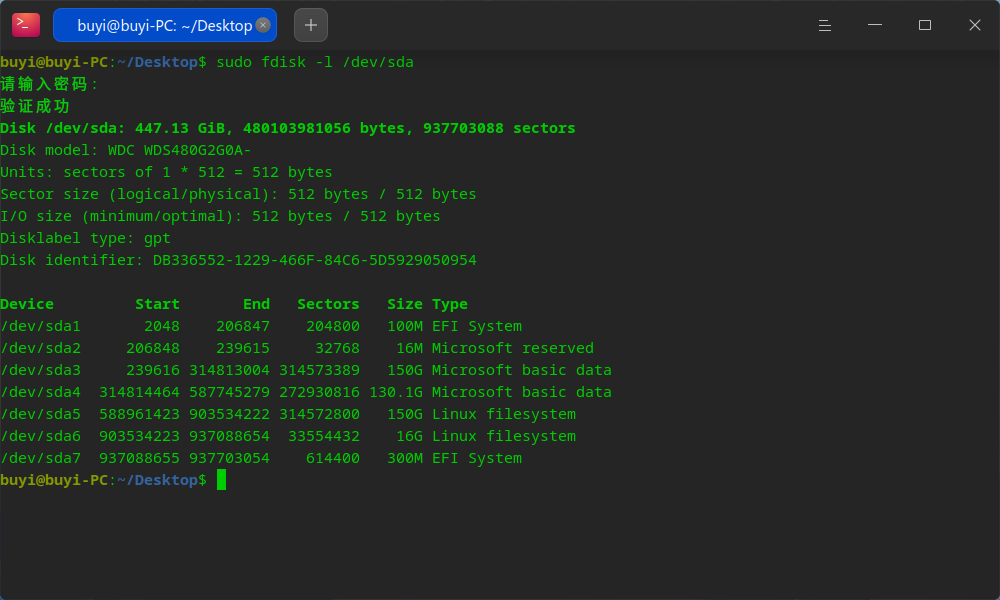Click the sudo fdisk -l /dev/sda command

click(x=315, y=62)
